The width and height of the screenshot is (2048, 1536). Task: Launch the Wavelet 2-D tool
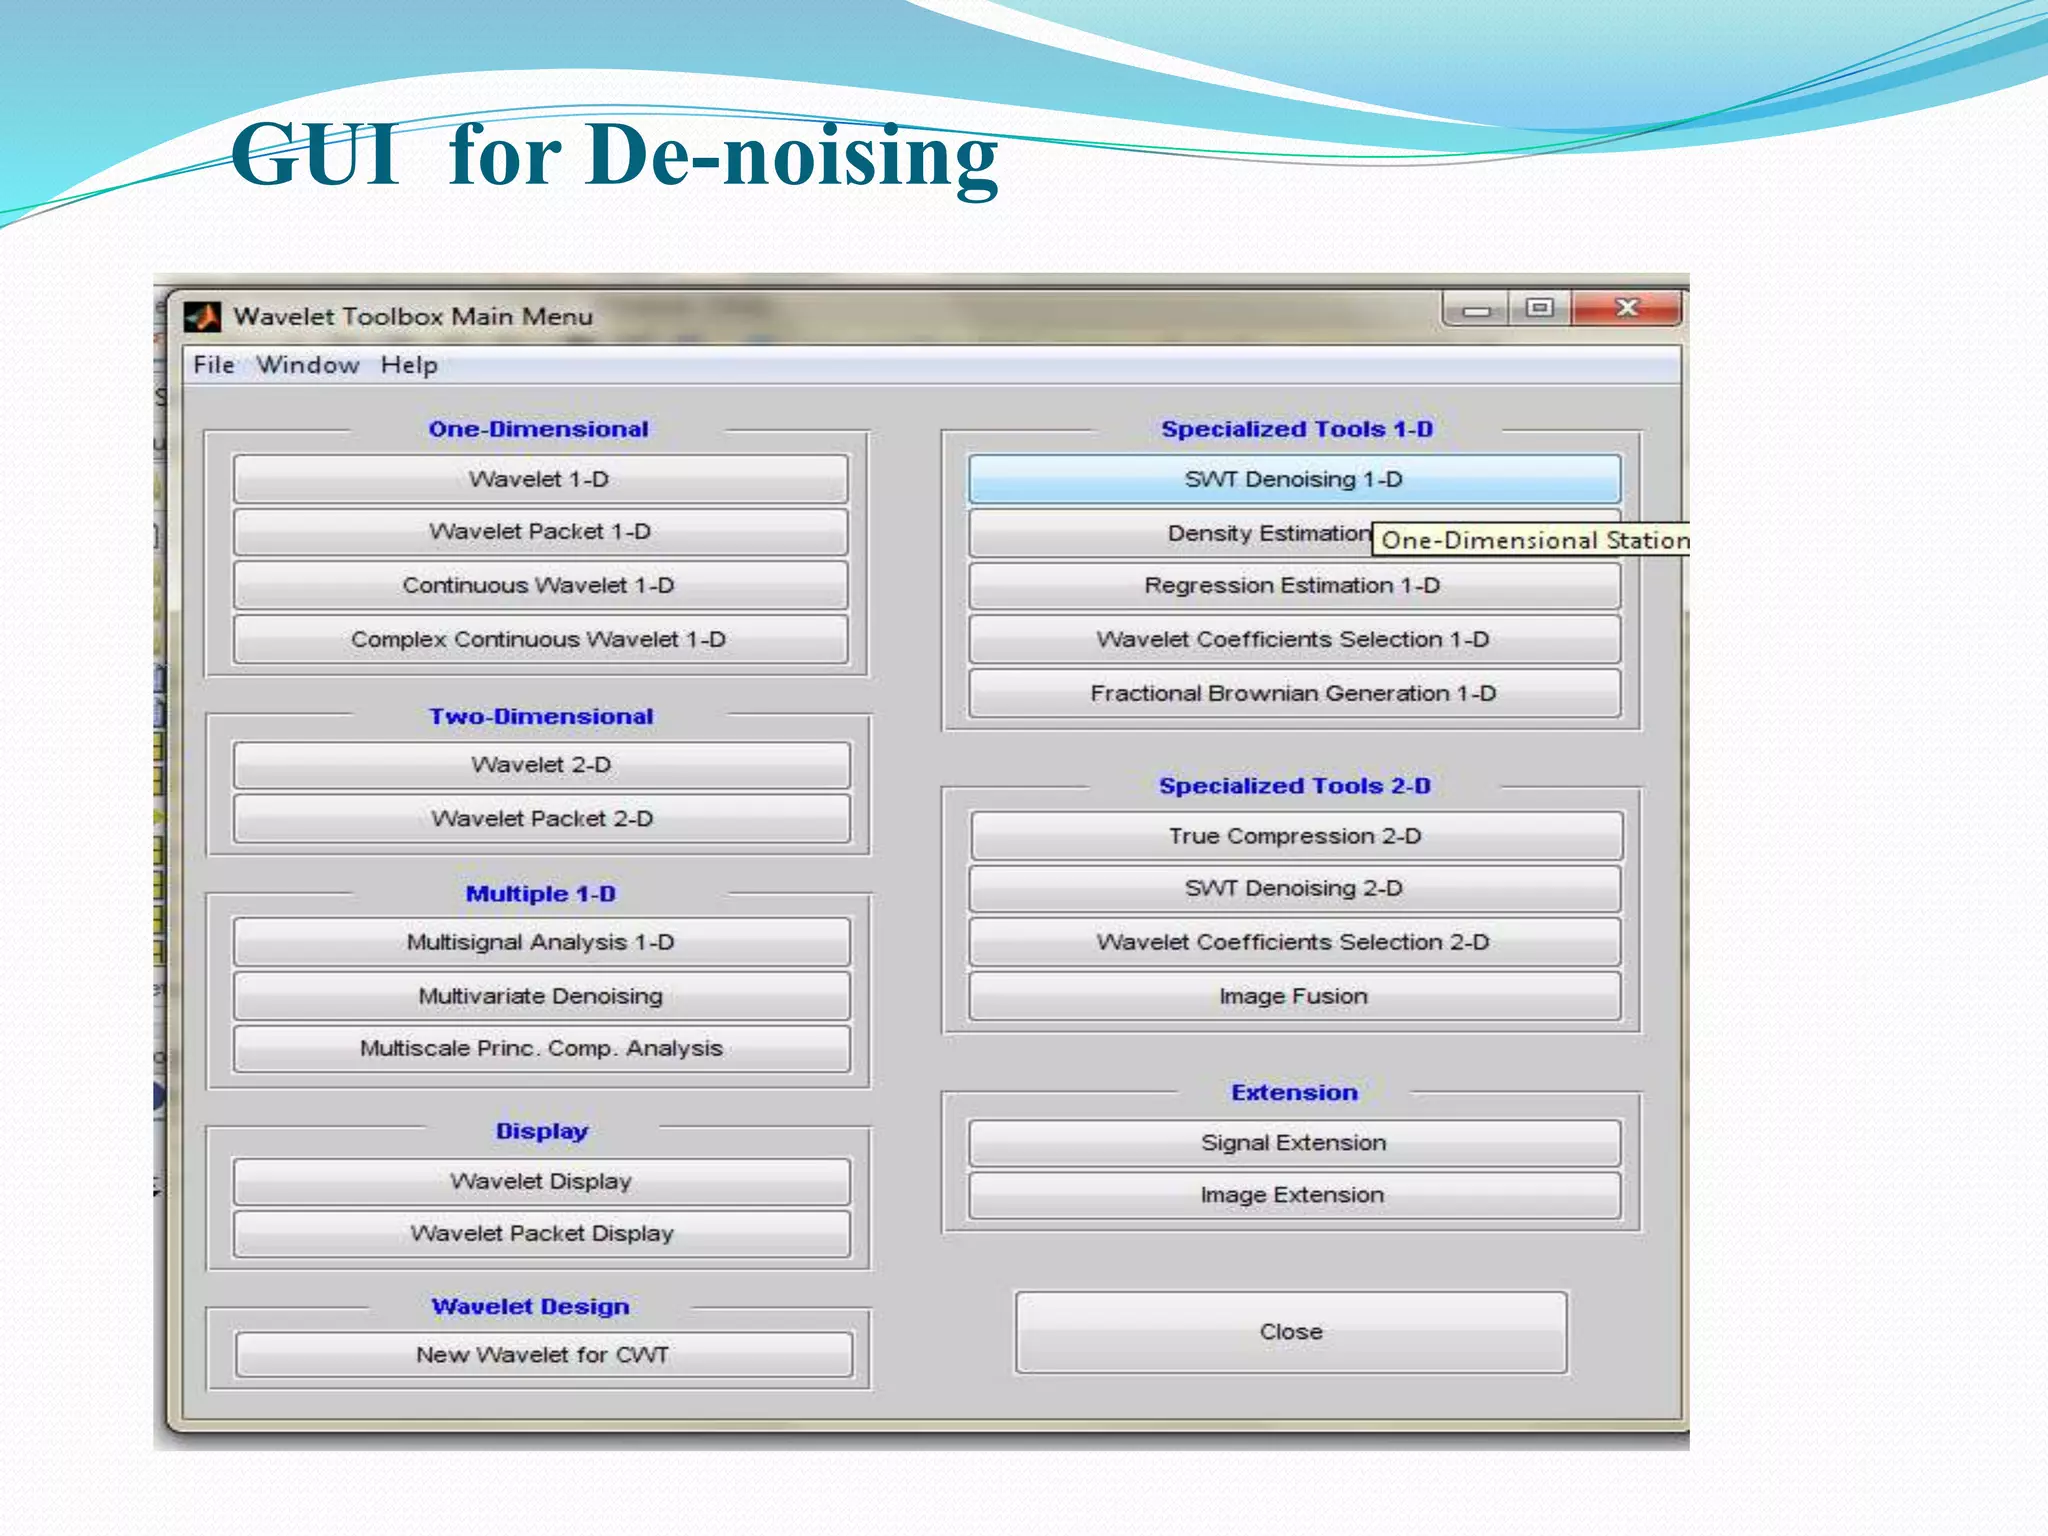[541, 765]
